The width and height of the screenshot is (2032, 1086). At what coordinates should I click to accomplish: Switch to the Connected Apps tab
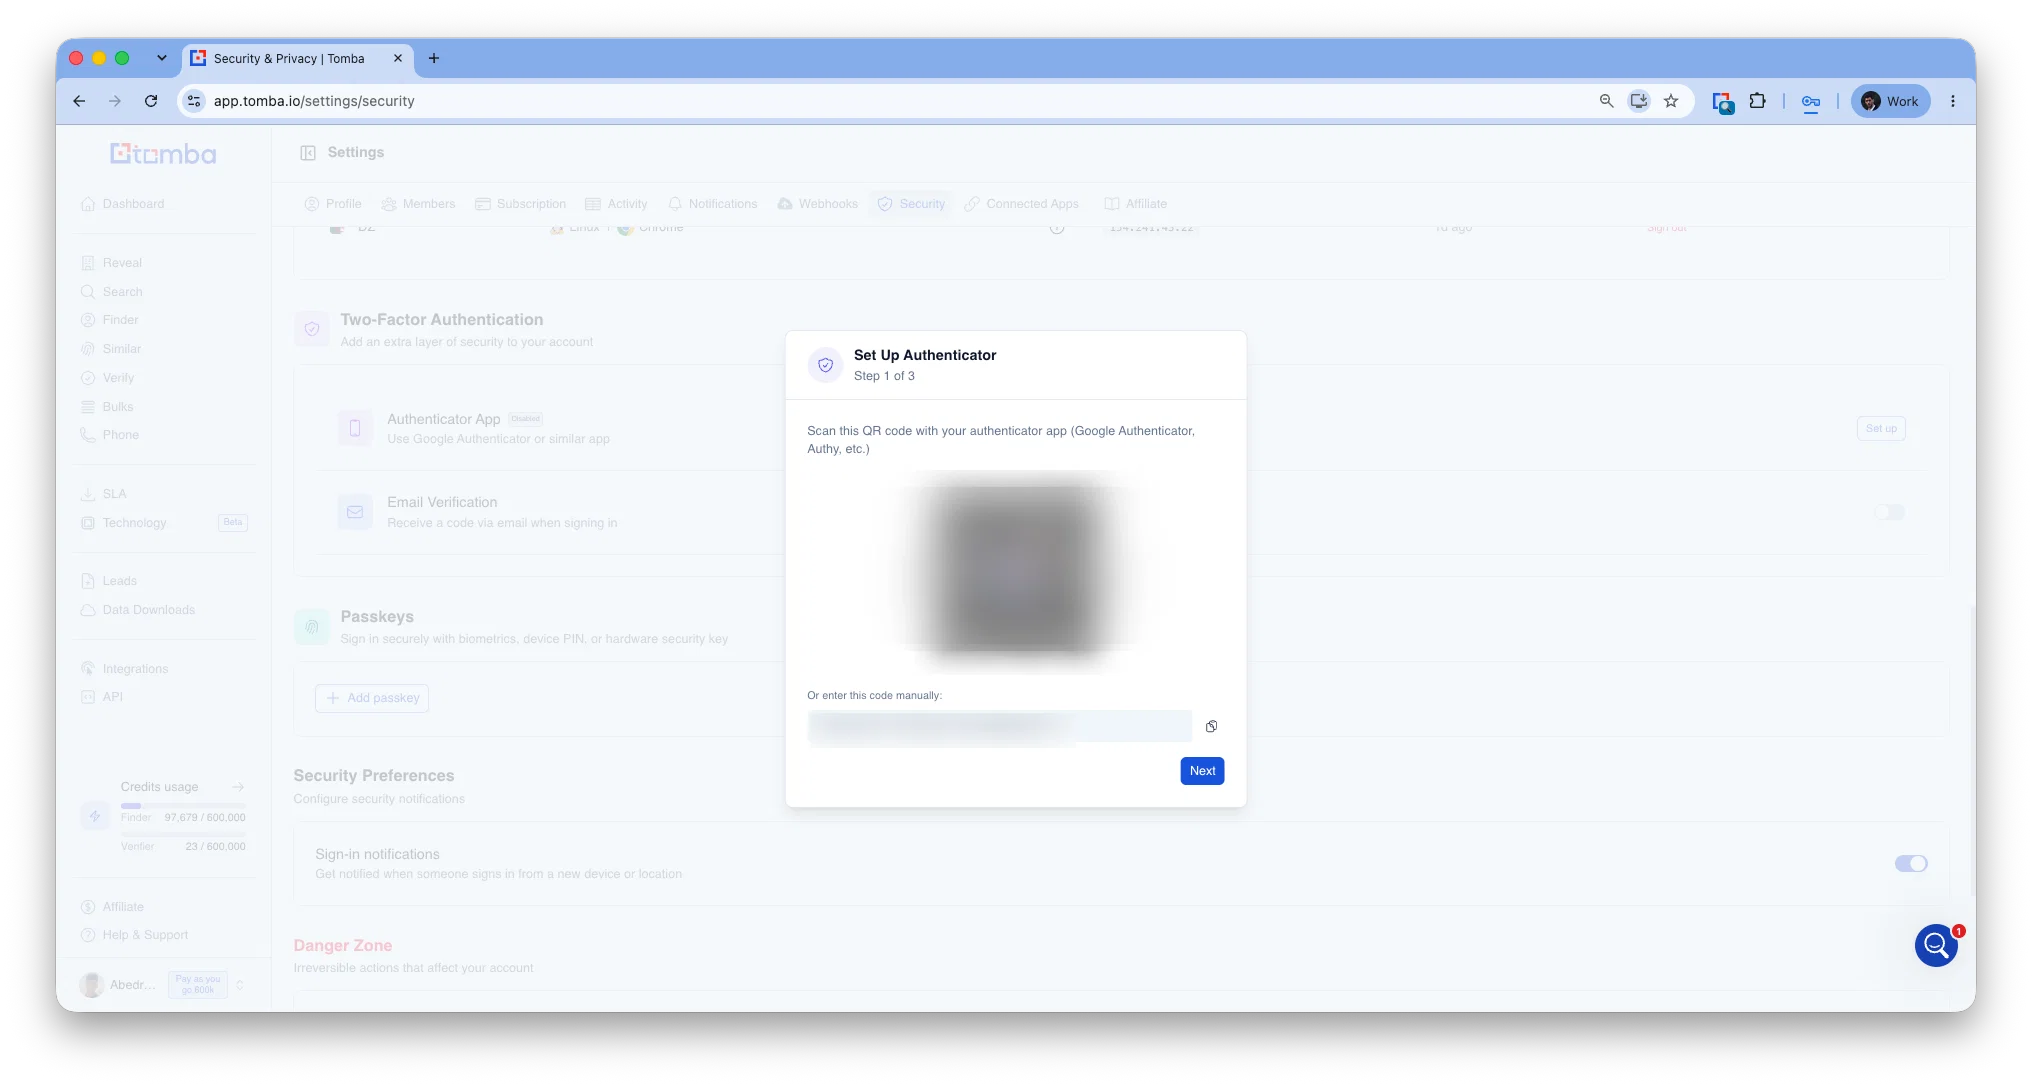[1022, 204]
